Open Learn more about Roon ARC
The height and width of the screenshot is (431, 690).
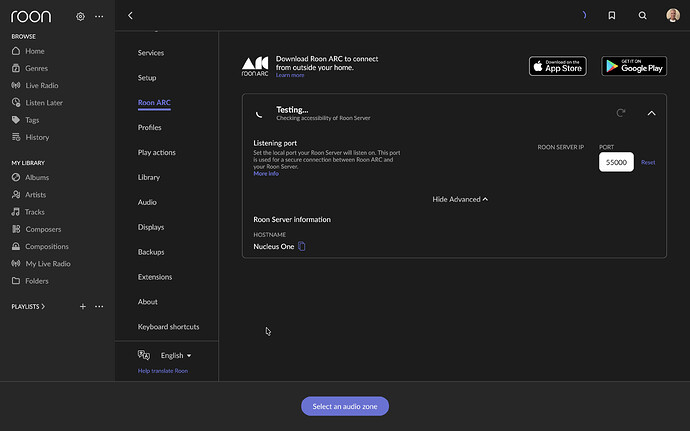tap(290, 75)
